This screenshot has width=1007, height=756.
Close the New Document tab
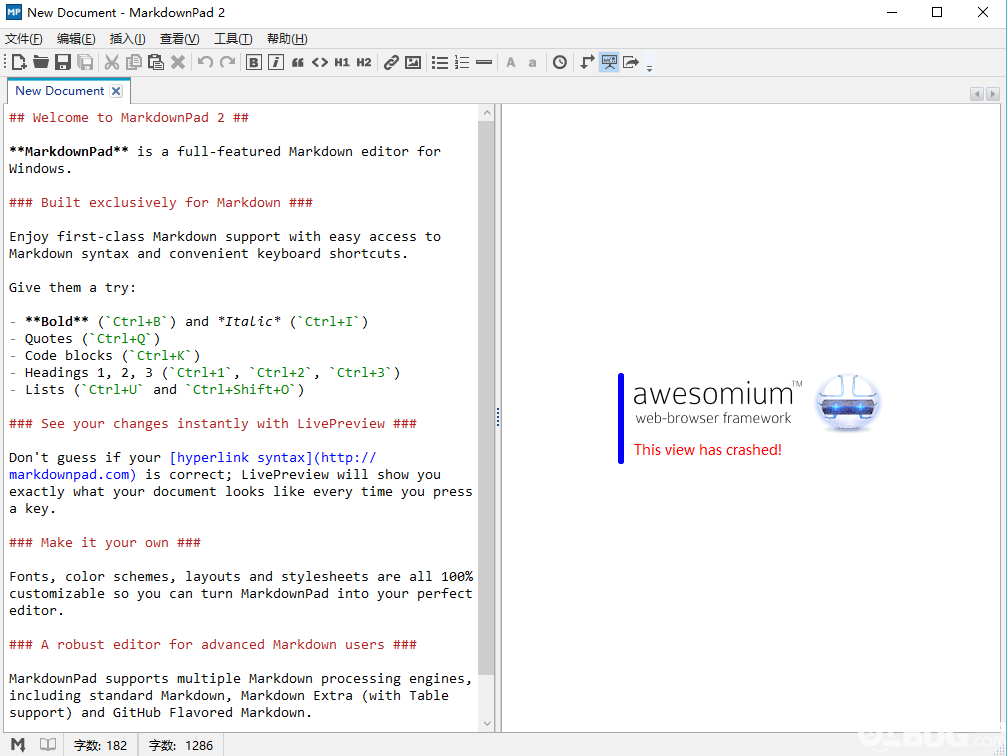click(116, 91)
